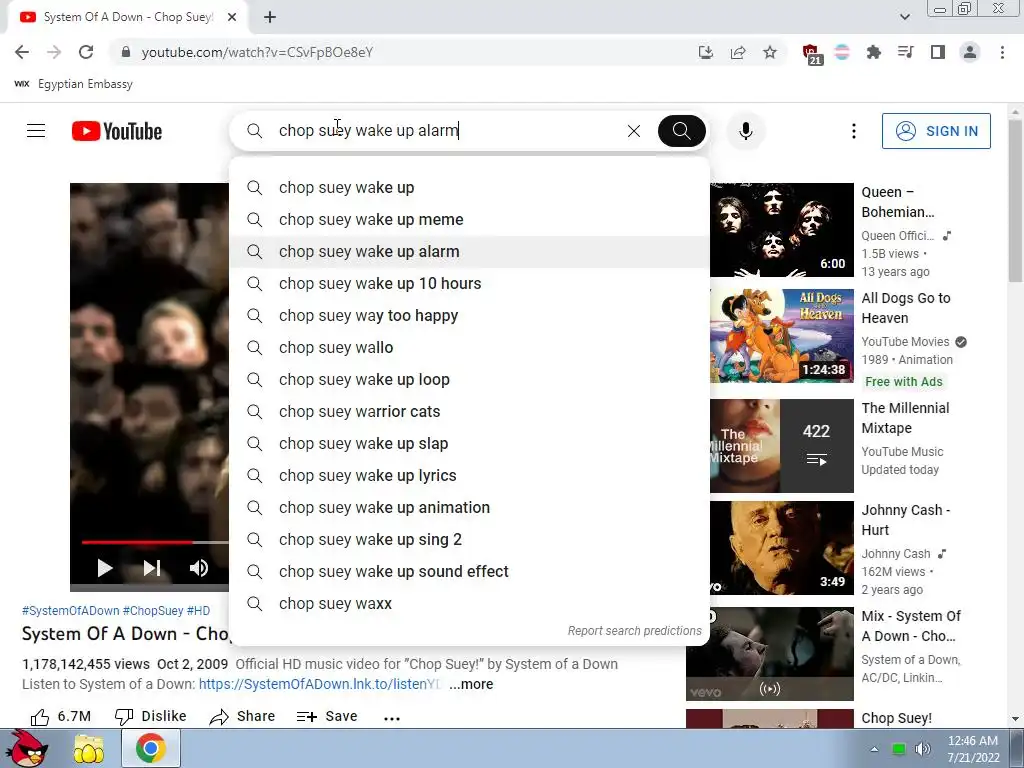The height and width of the screenshot is (768, 1024).
Task: Select suggestion "chop suey wake up 10 hours"
Action: 470,283
